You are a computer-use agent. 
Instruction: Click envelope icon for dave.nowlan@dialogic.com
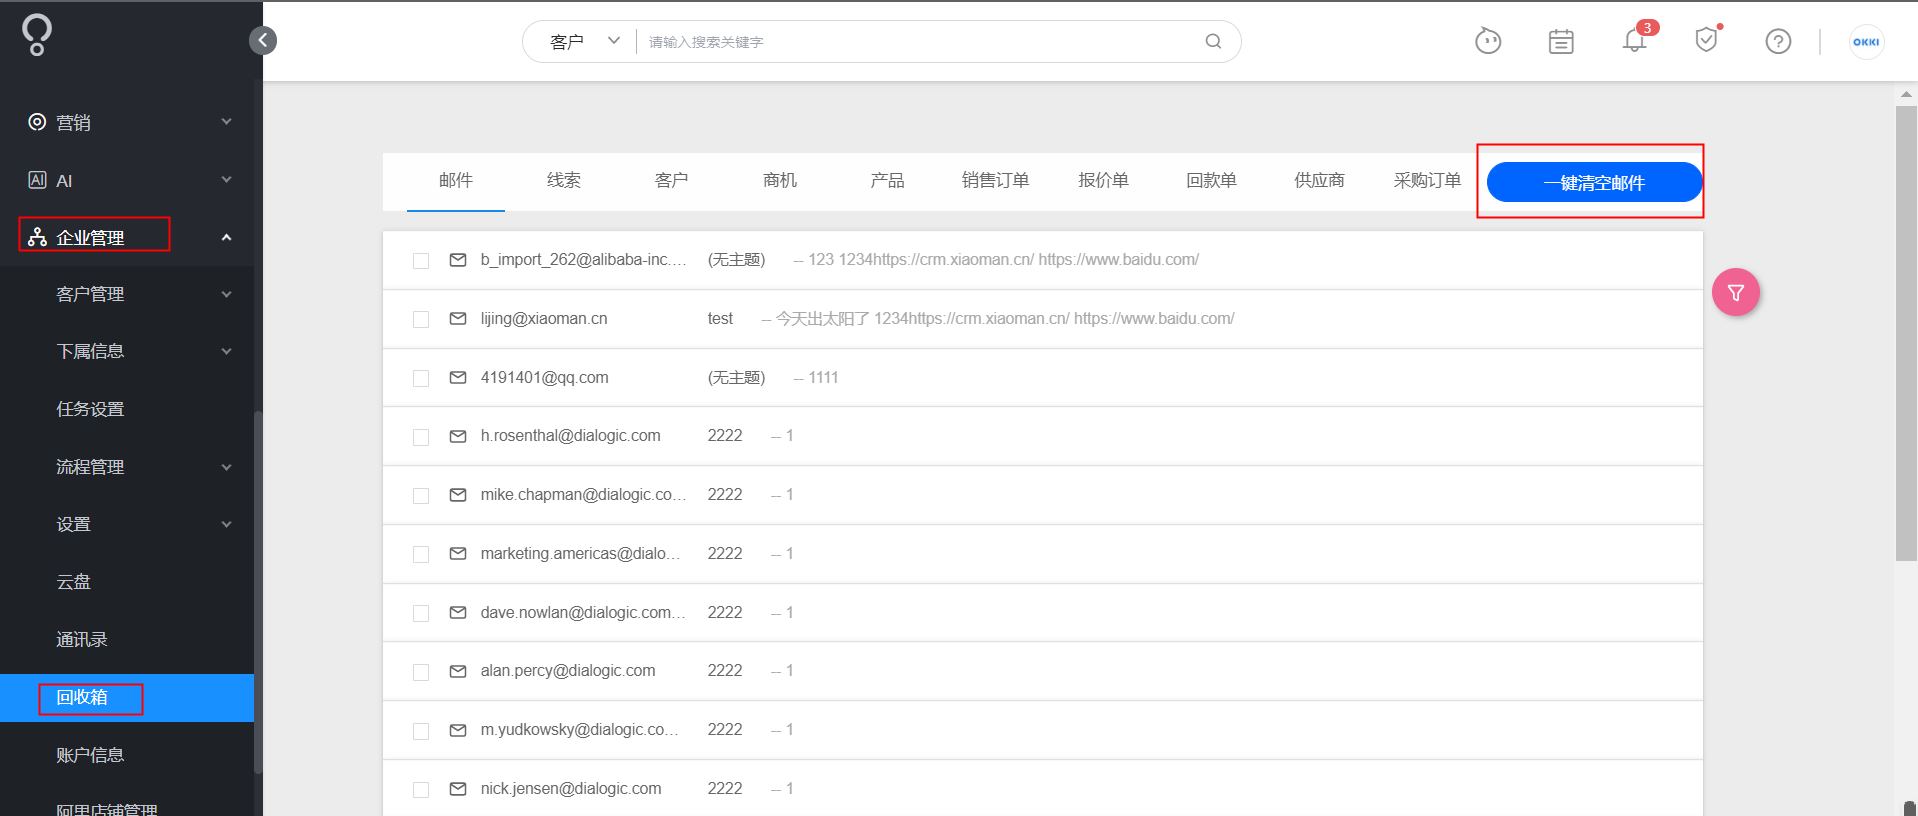click(458, 613)
